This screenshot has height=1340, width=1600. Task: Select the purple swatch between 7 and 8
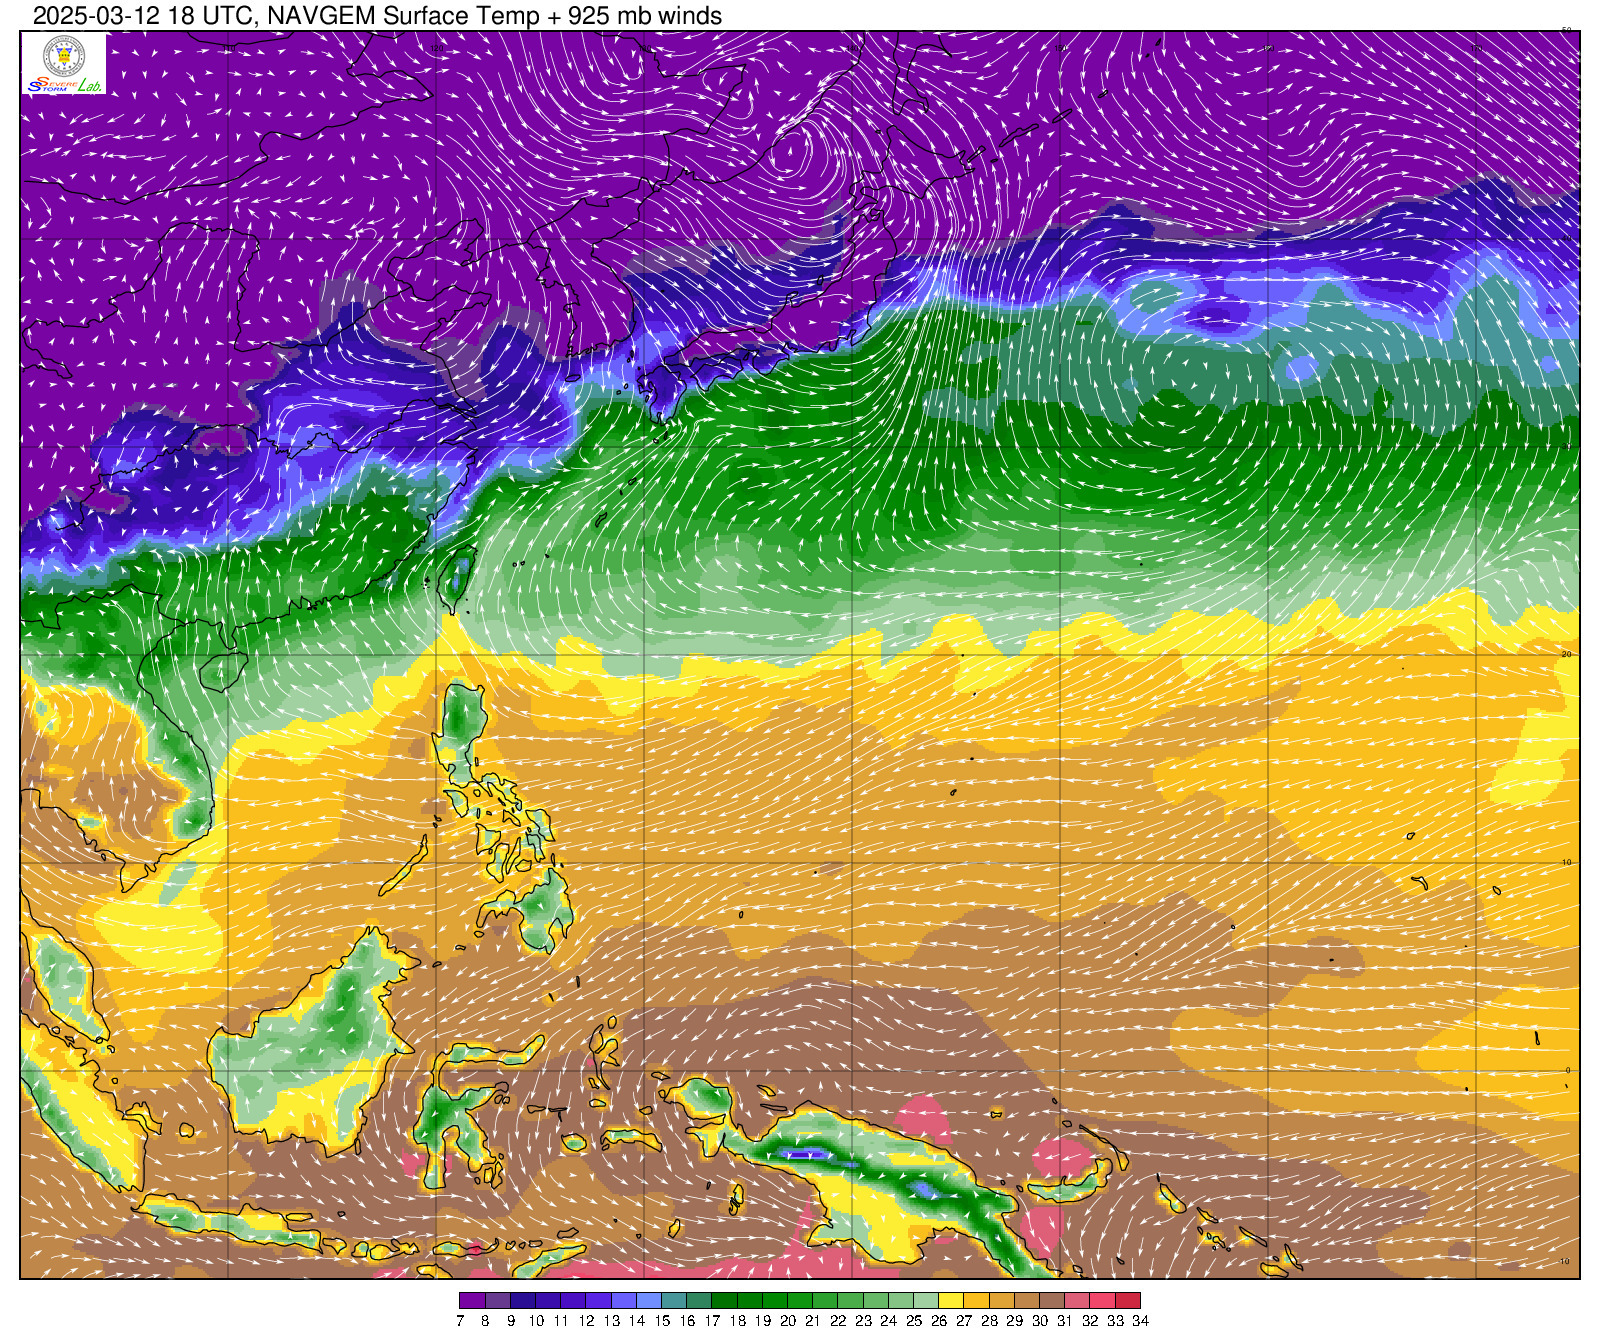(x=472, y=1301)
